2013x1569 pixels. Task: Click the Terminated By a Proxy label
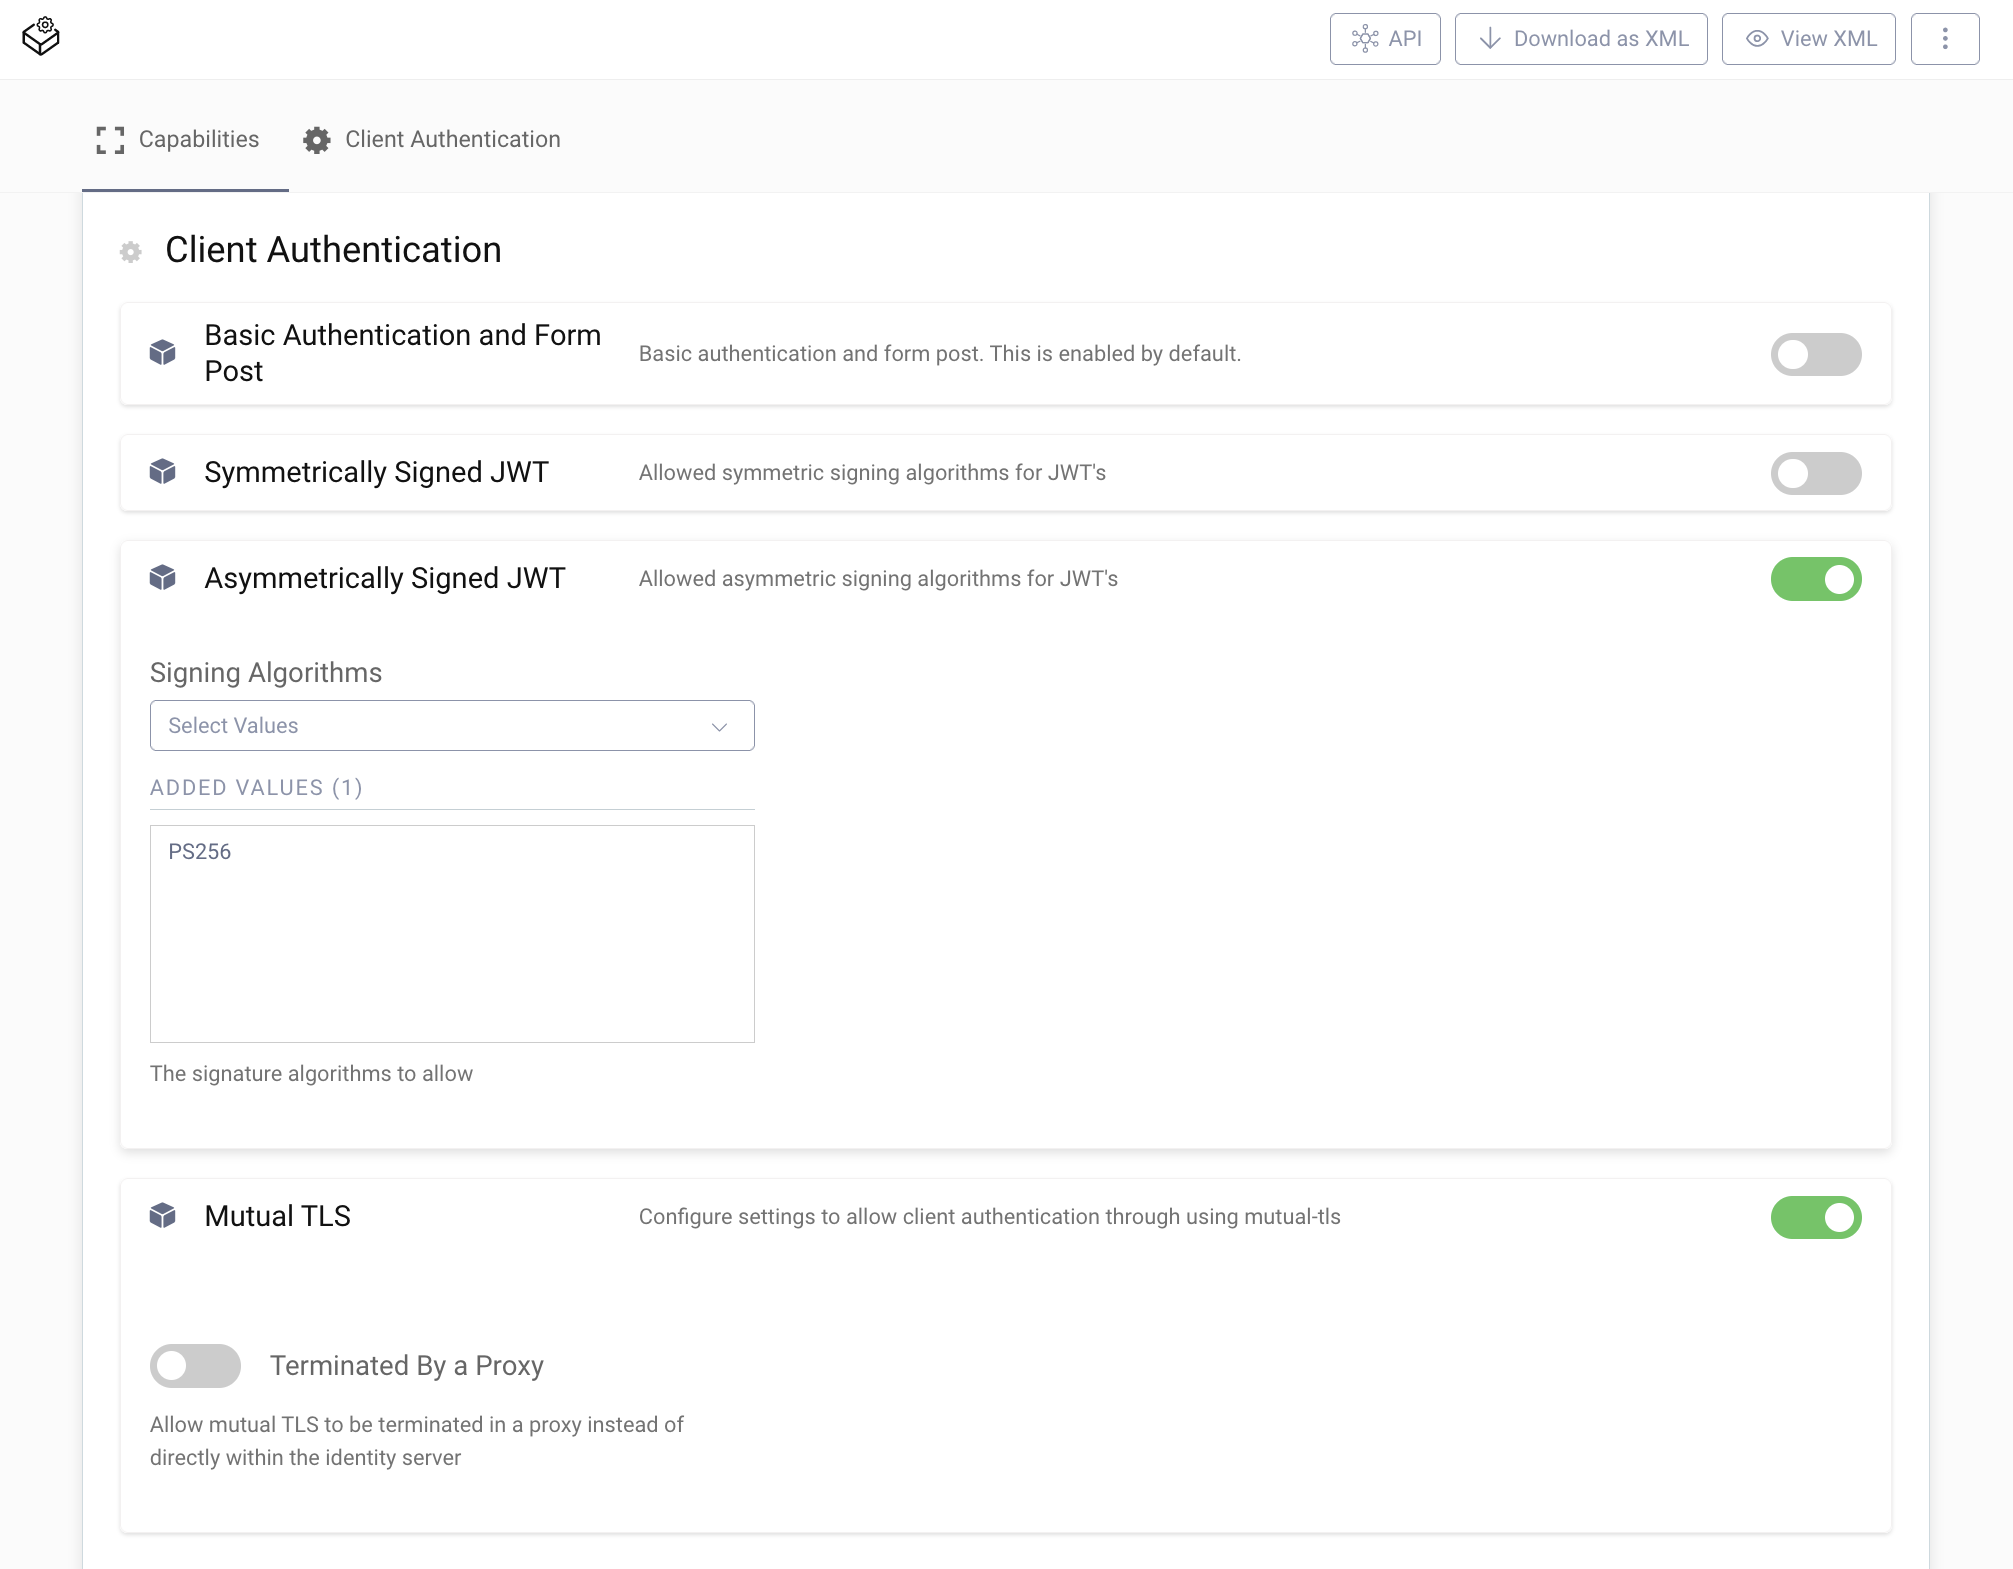(407, 1365)
